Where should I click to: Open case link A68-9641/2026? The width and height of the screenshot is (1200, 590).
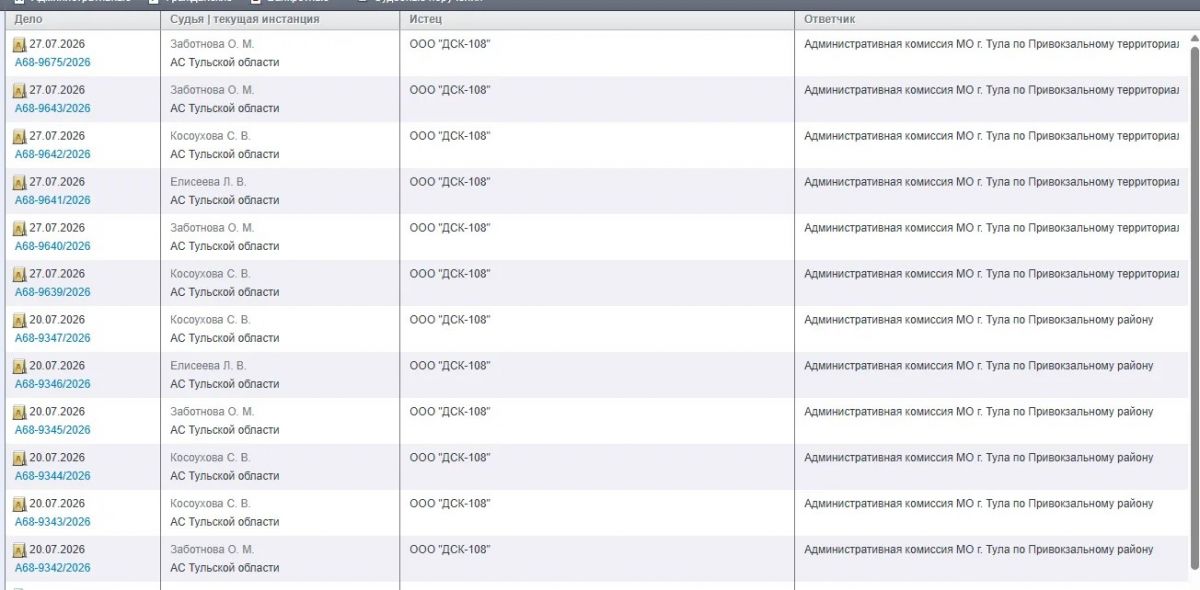pos(52,200)
